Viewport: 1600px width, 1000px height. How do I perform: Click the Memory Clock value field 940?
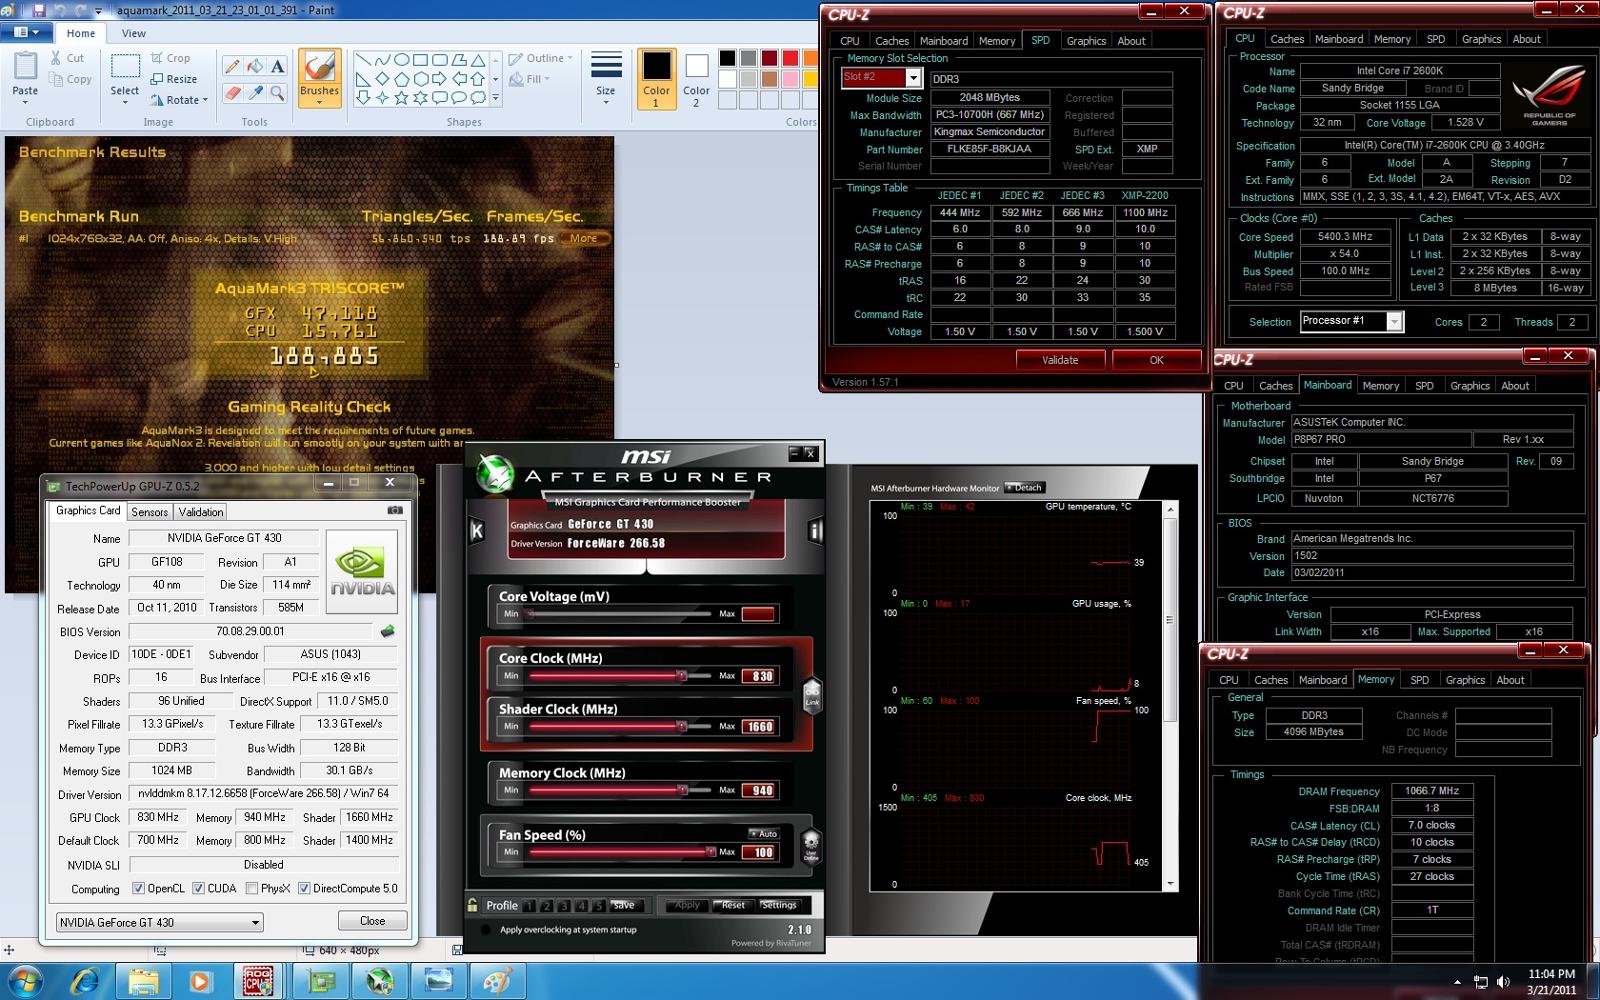tap(759, 790)
